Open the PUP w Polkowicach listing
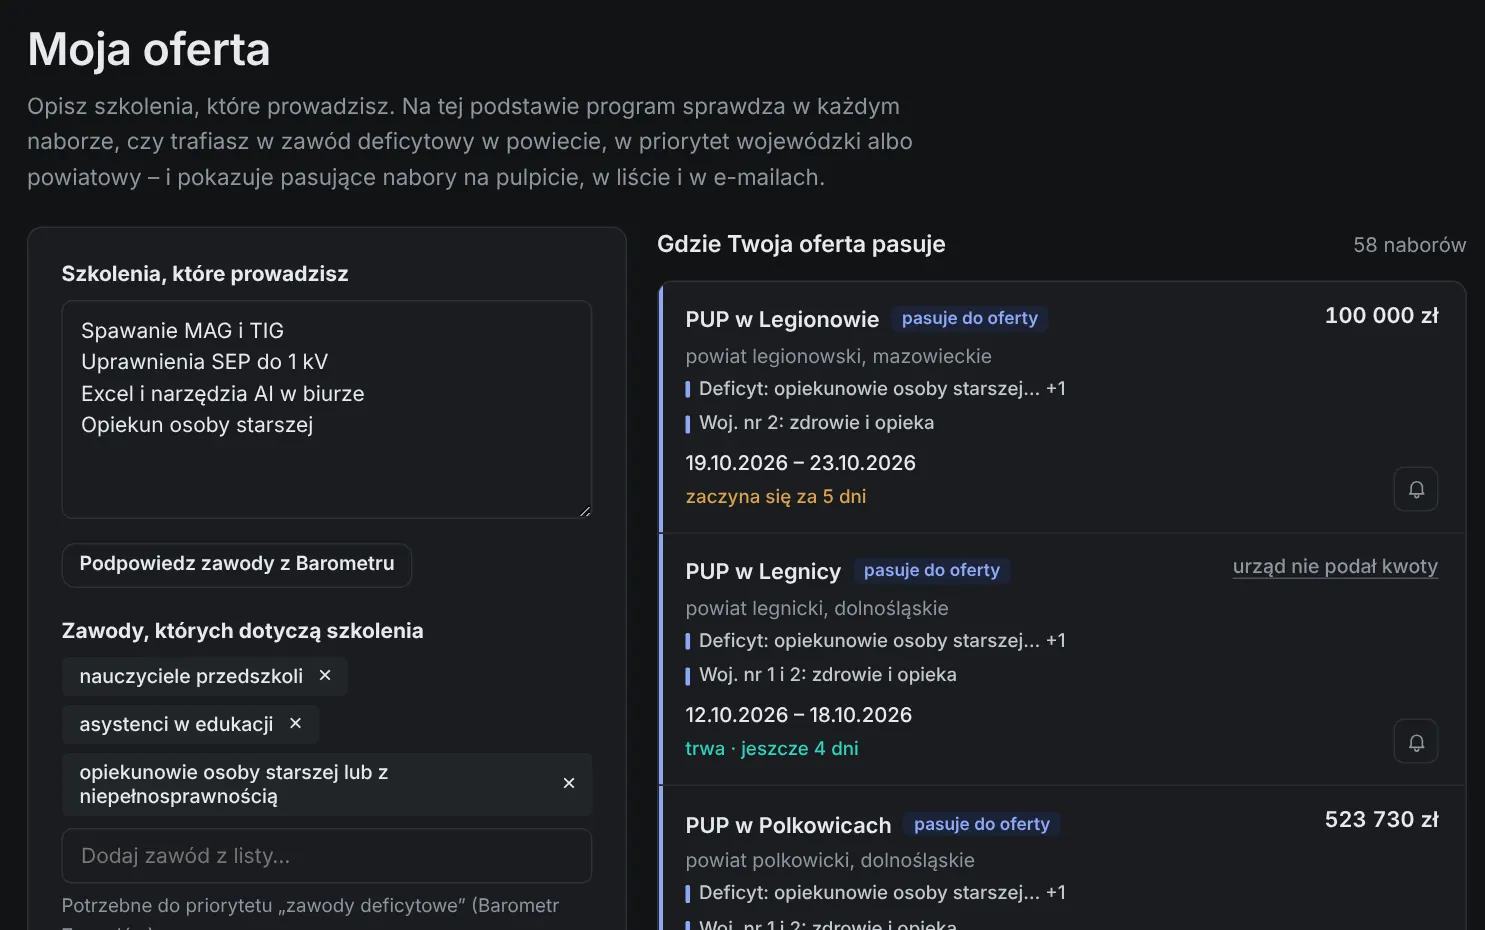Image resolution: width=1485 pixels, height=930 pixels. coord(788,826)
